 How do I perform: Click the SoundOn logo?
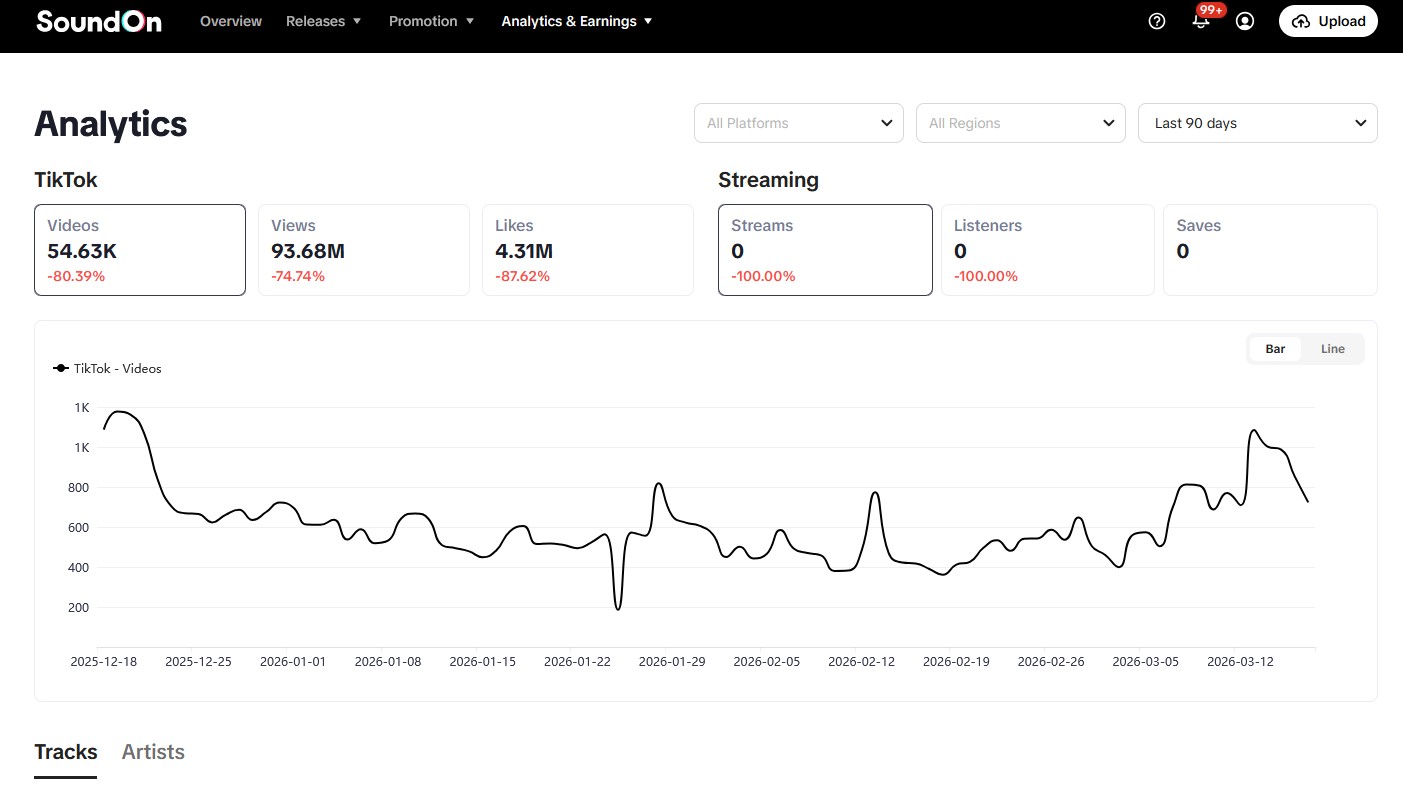tap(98, 21)
